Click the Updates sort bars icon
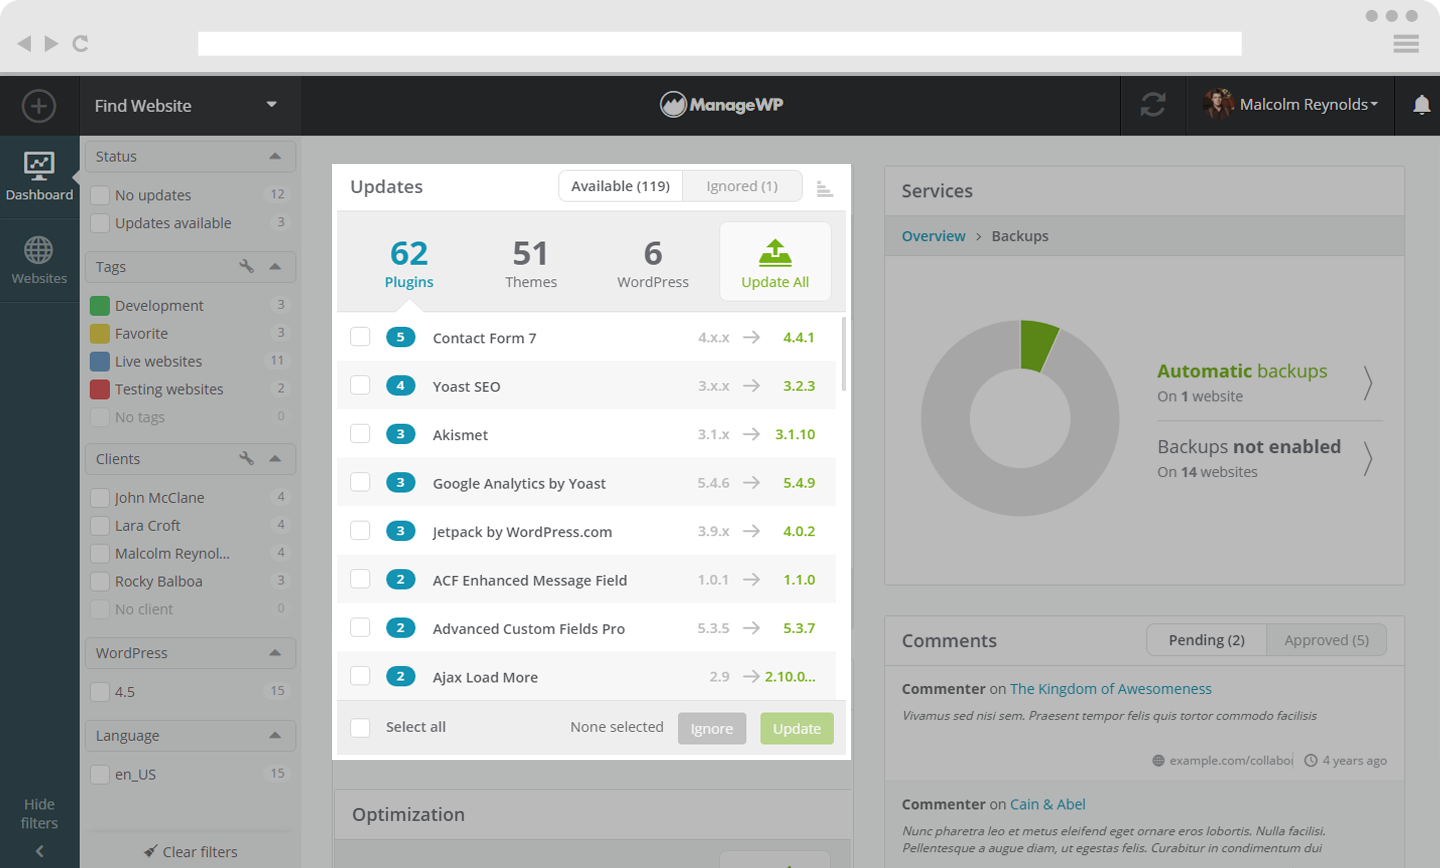 (x=824, y=188)
